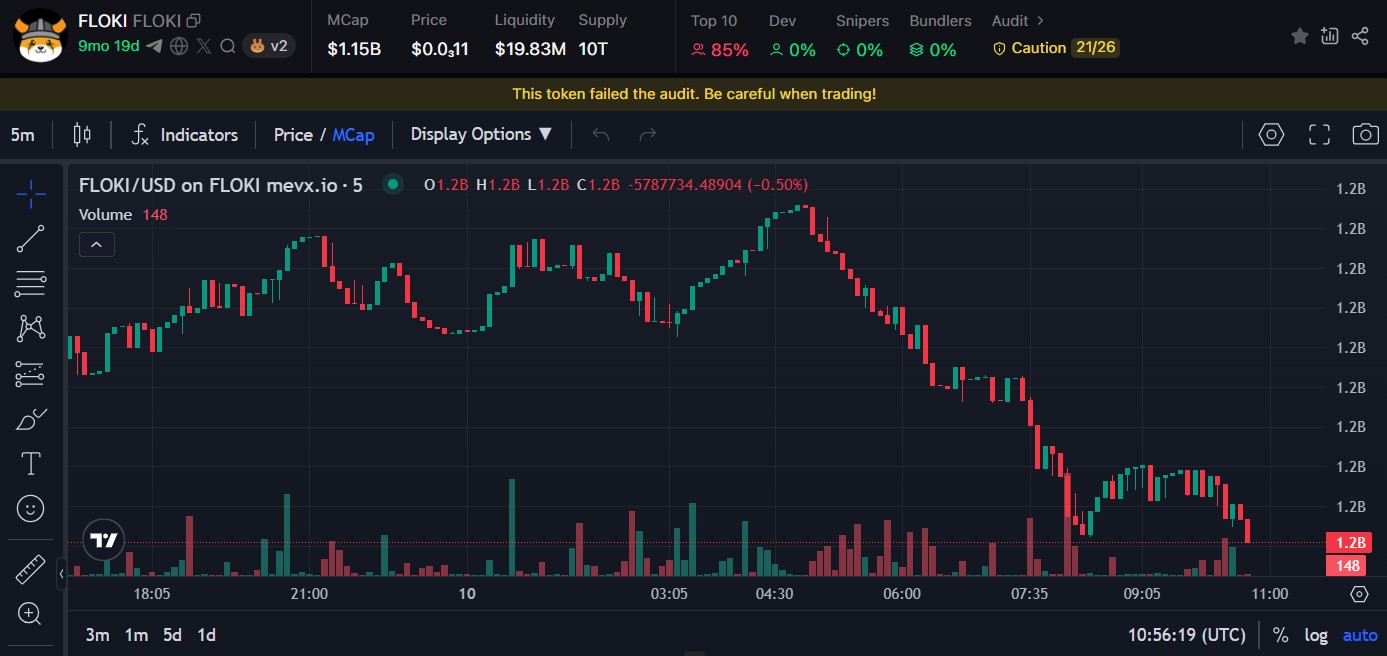Open chart settings hexagon icon
1387x656 pixels.
coord(1271,135)
